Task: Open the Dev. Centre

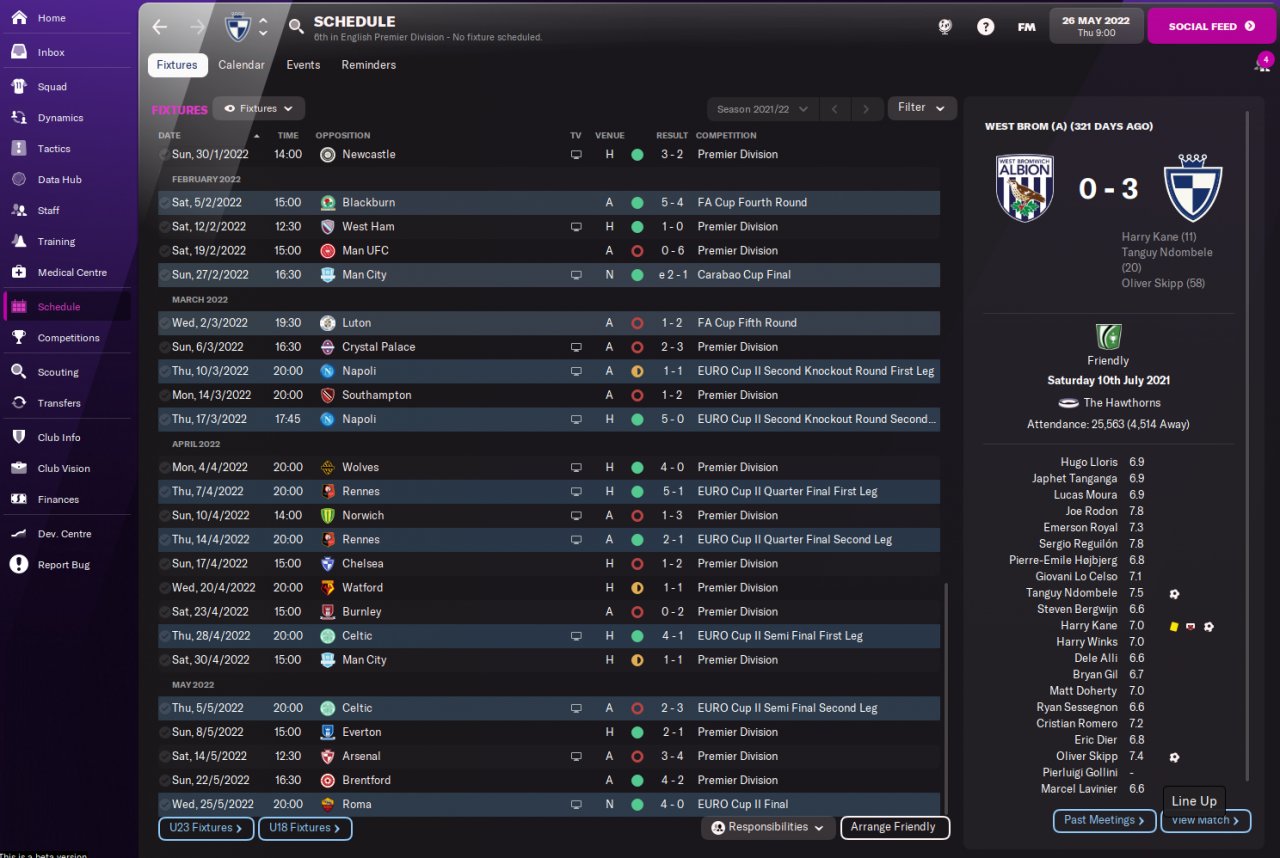Action: (66, 534)
